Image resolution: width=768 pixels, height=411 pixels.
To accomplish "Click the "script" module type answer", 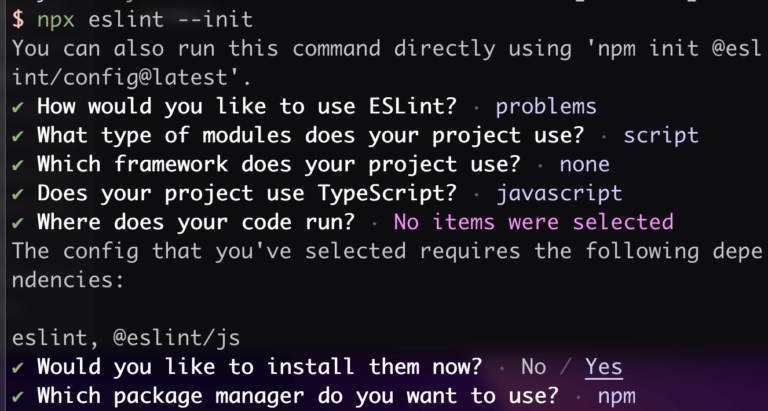I will 661,135.
